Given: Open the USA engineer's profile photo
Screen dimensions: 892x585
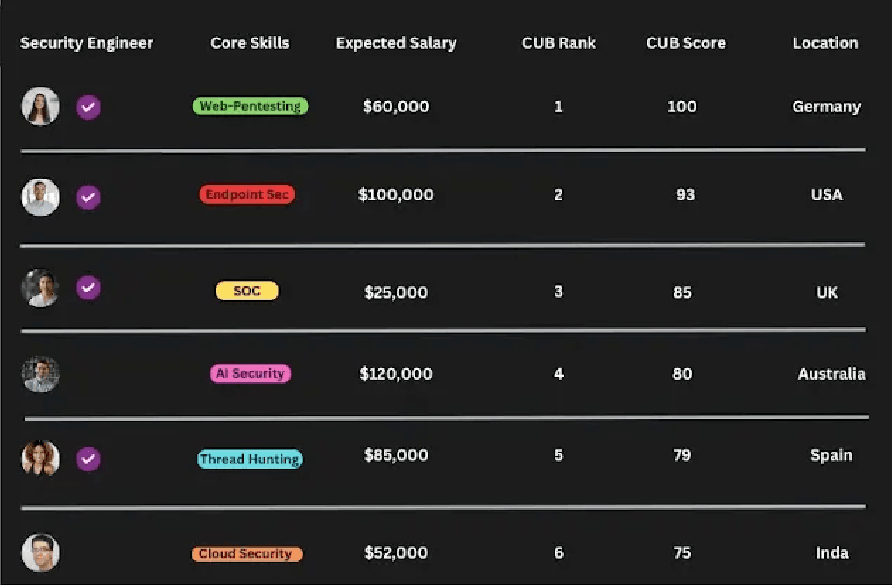Looking at the screenshot, I should pos(40,197).
